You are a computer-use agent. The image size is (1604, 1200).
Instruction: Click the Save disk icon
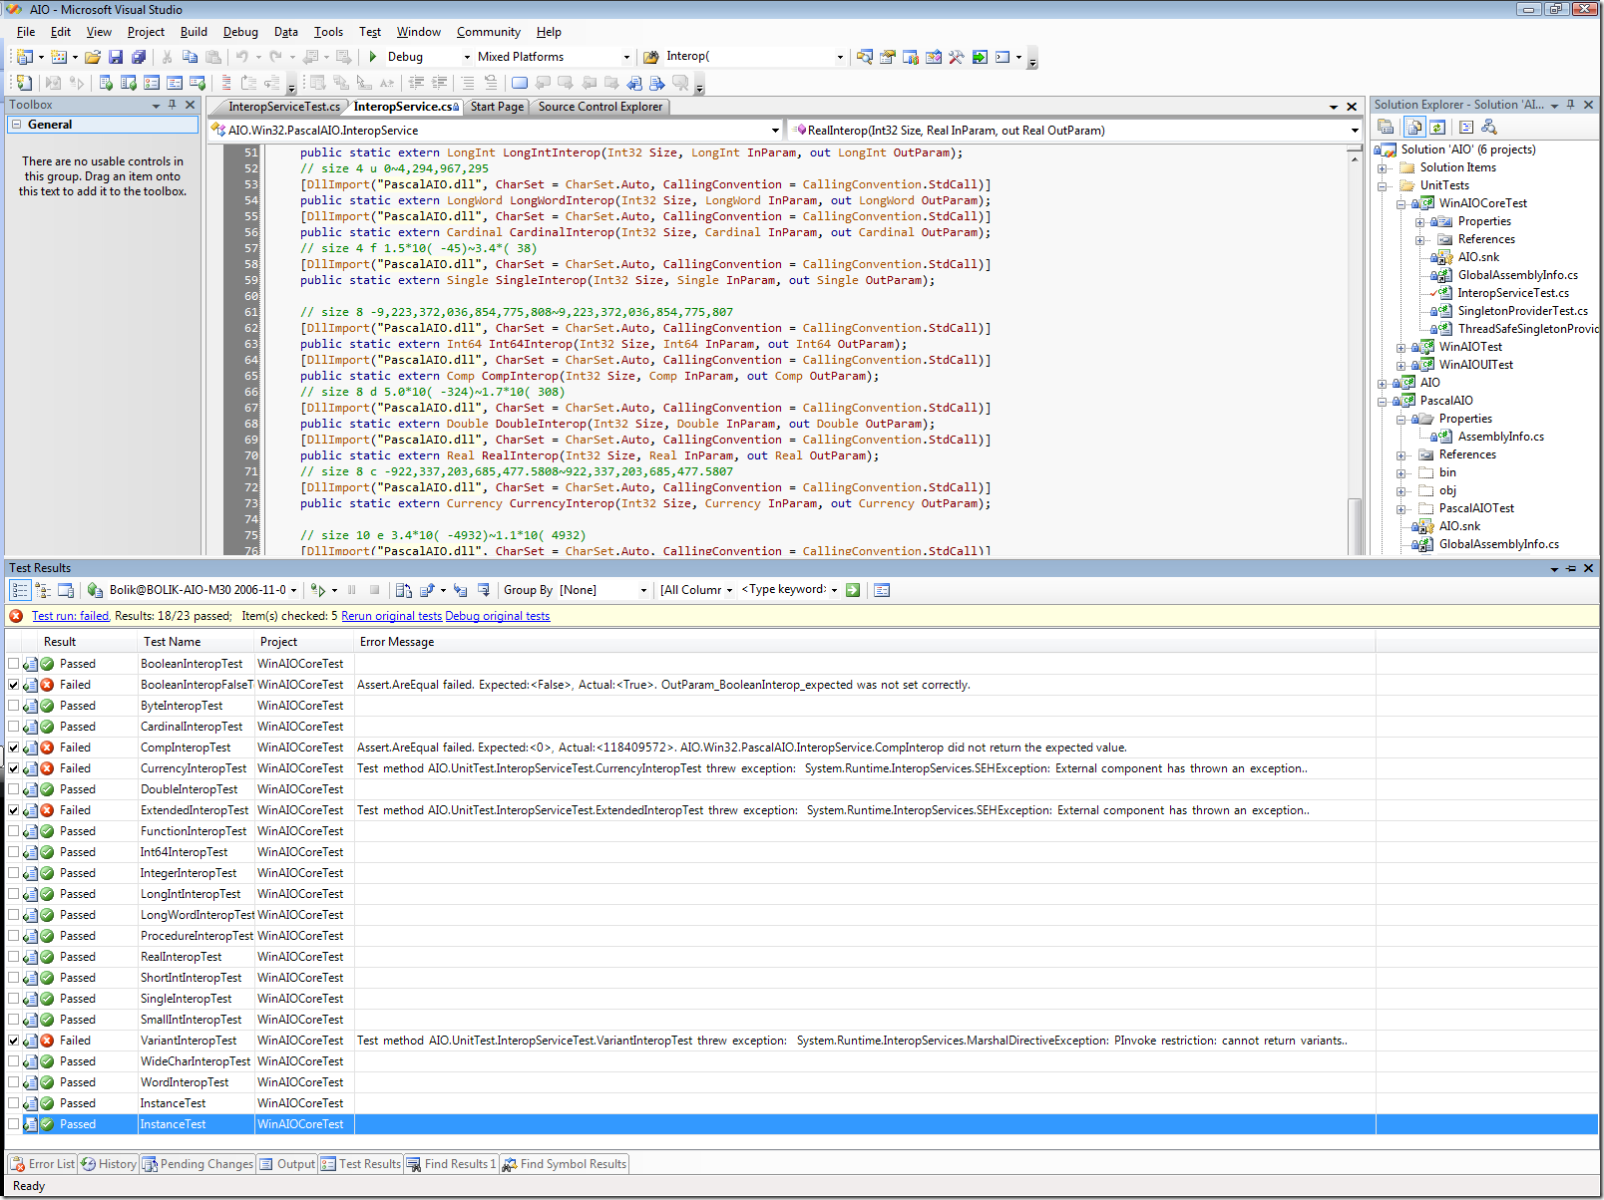(x=116, y=57)
